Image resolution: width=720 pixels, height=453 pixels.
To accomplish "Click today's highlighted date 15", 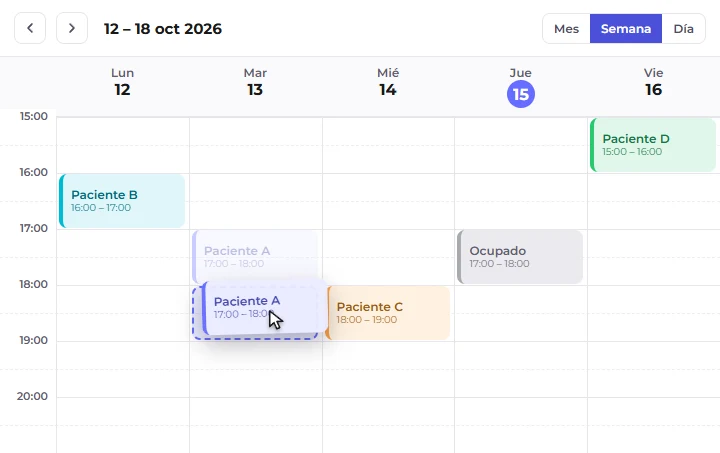I will tap(521, 94).
